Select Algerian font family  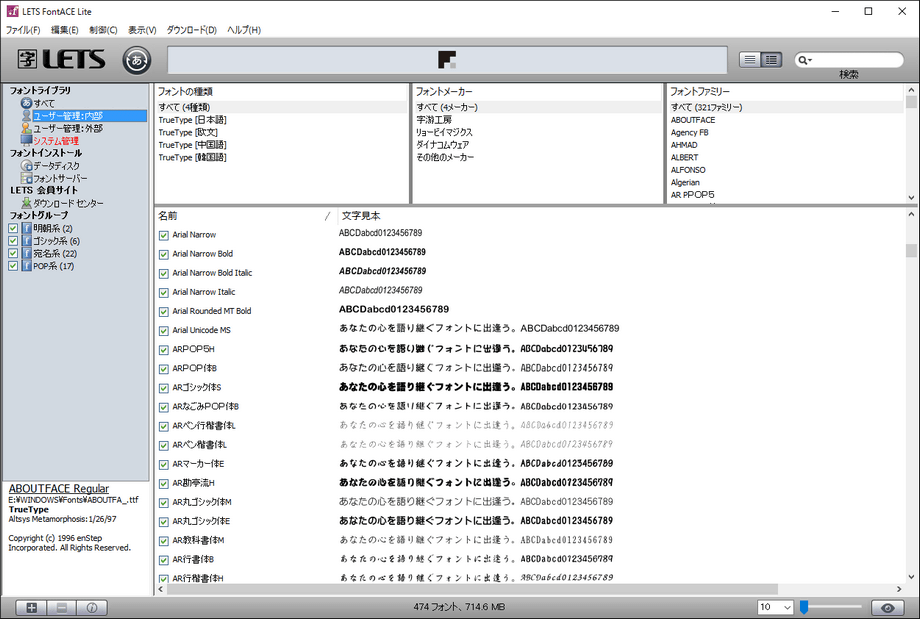pos(685,182)
